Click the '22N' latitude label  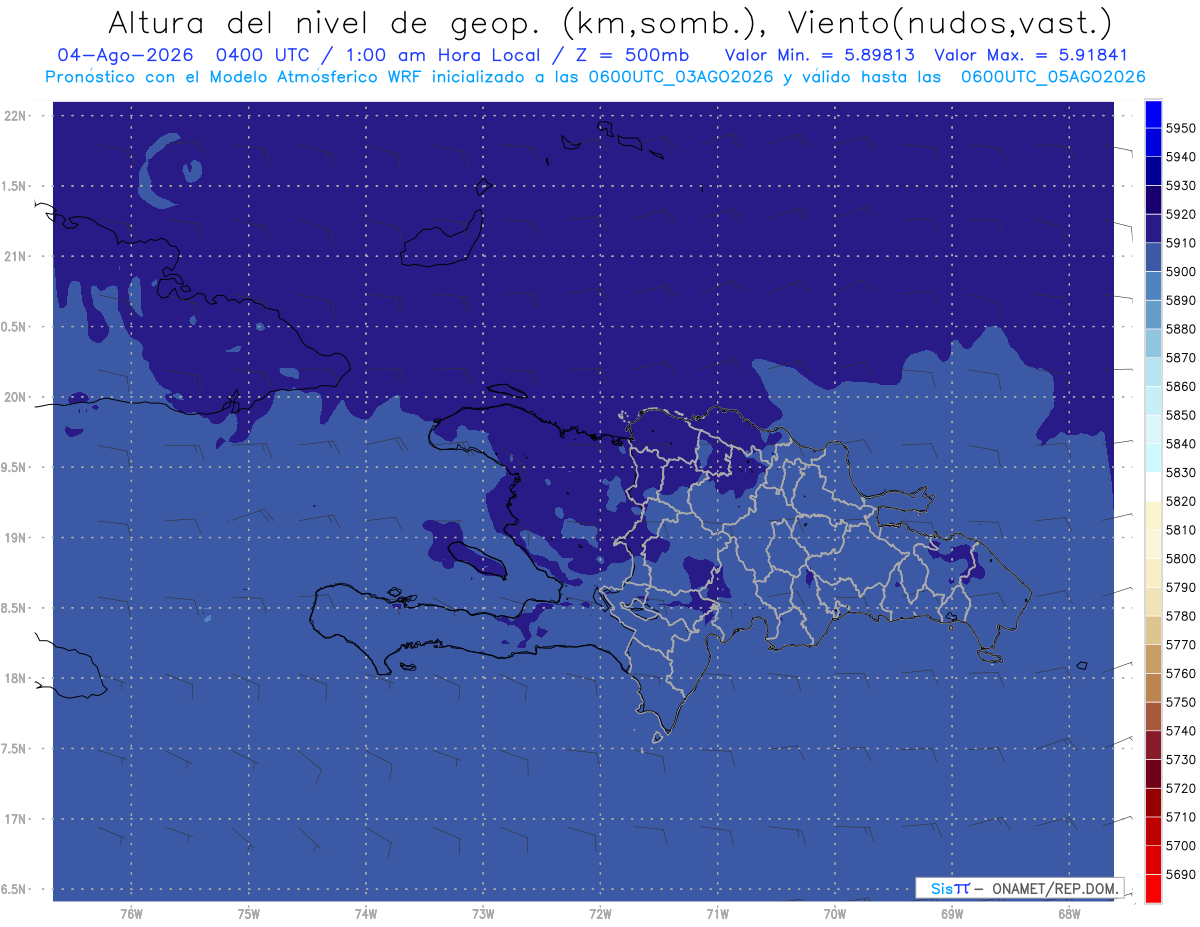click(x=17, y=115)
